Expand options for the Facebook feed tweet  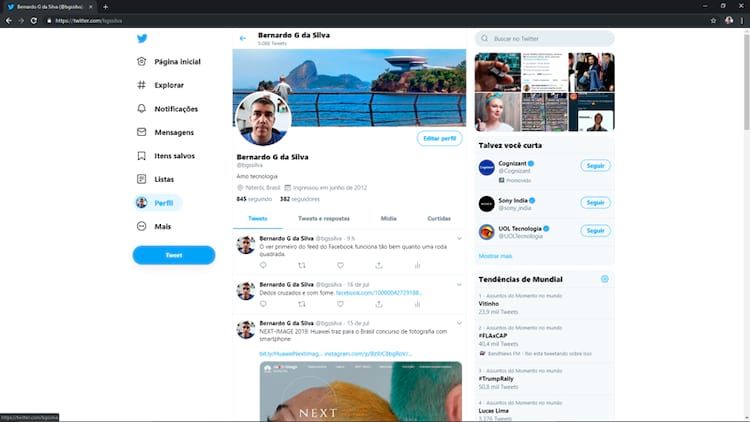click(459, 238)
